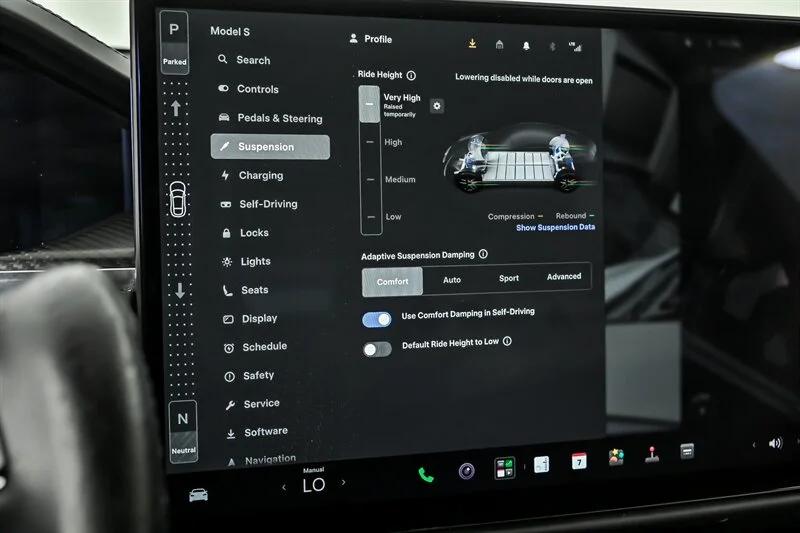Open the Arcade joystick icon
Screen dimensions: 800x533
pos(652,454)
